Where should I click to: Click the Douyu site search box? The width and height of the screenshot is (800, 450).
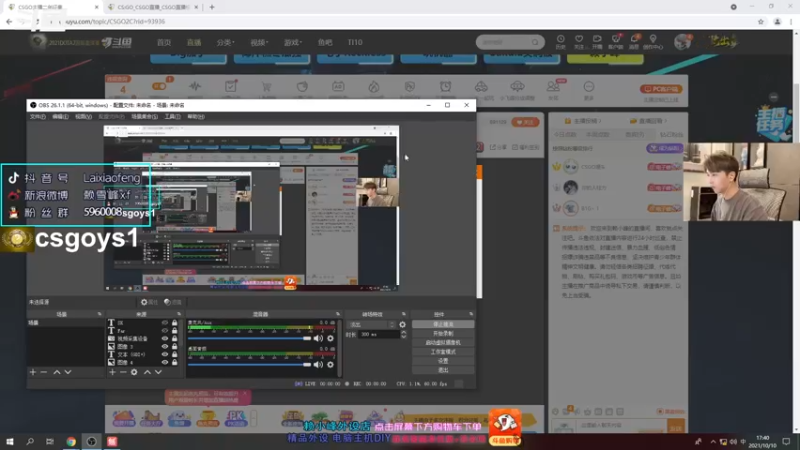click(x=510, y=42)
